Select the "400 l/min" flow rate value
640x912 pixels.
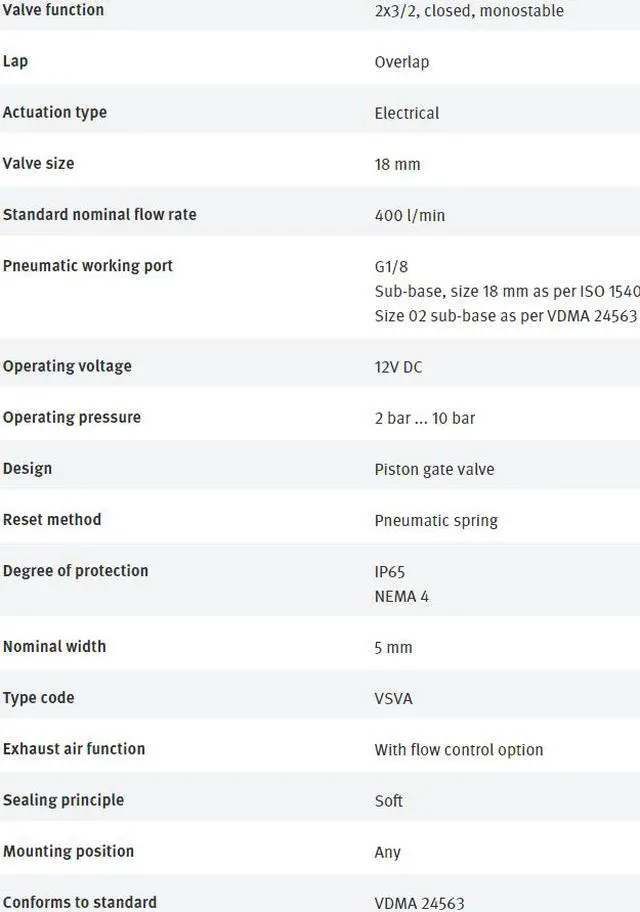[x=410, y=215]
